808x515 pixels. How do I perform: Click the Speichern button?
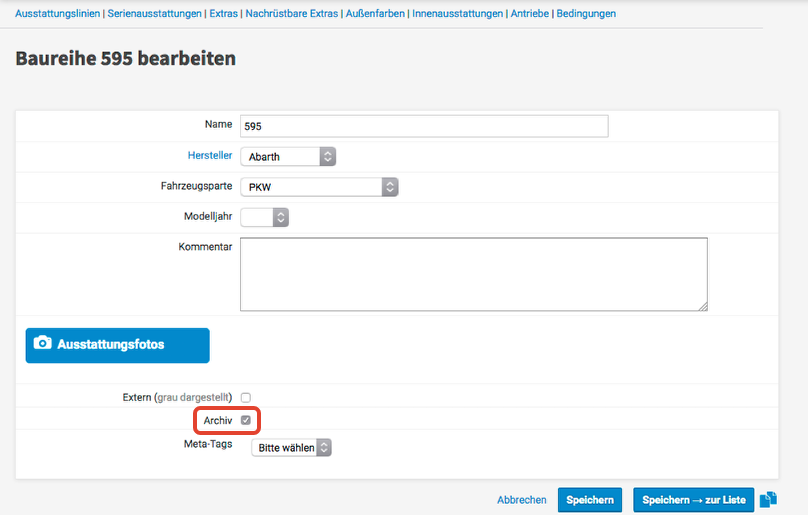coord(590,500)
